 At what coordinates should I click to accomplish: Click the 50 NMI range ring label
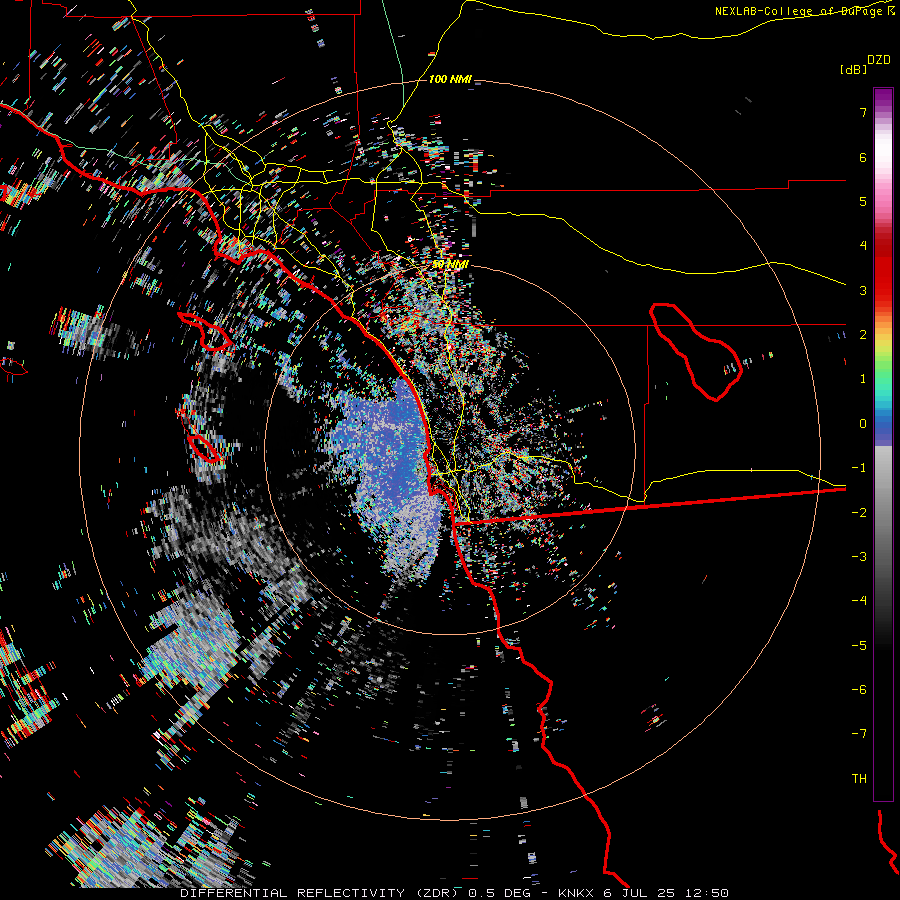point(450,265)
